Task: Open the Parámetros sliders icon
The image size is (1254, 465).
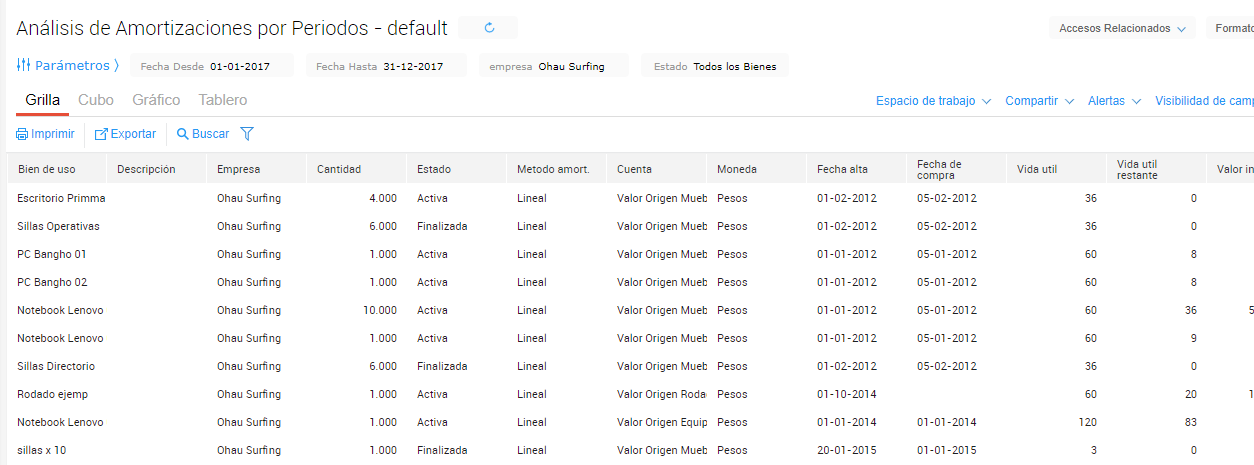Action: point(24,66)
